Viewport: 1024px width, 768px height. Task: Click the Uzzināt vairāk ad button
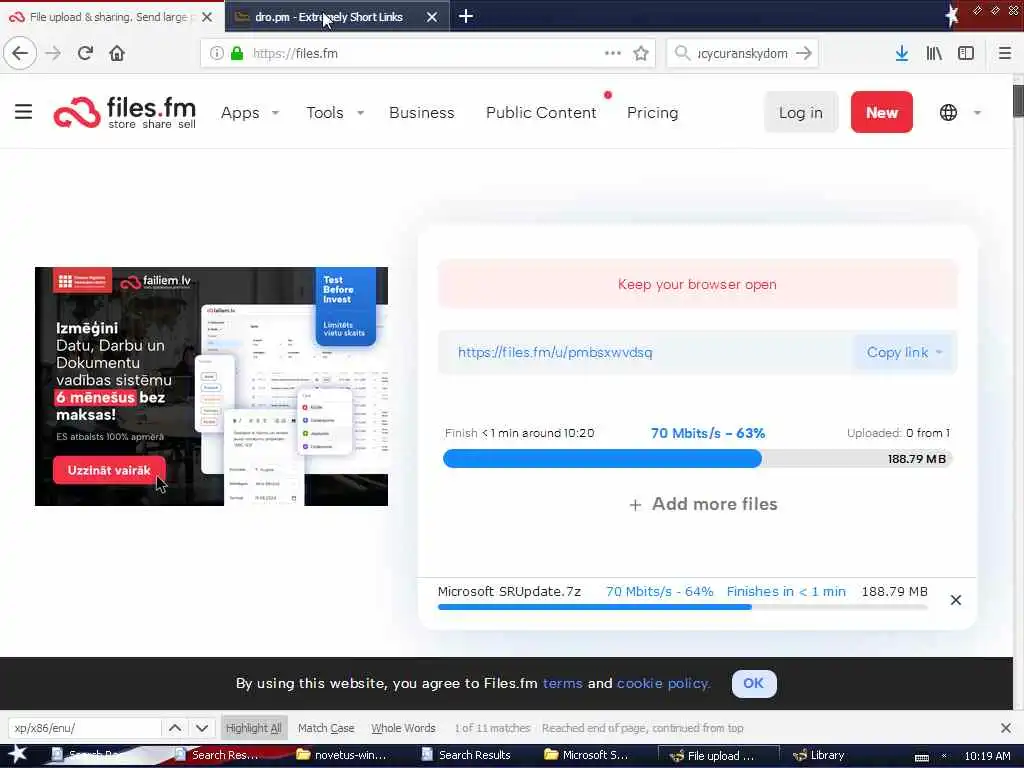tap(109, 470)
